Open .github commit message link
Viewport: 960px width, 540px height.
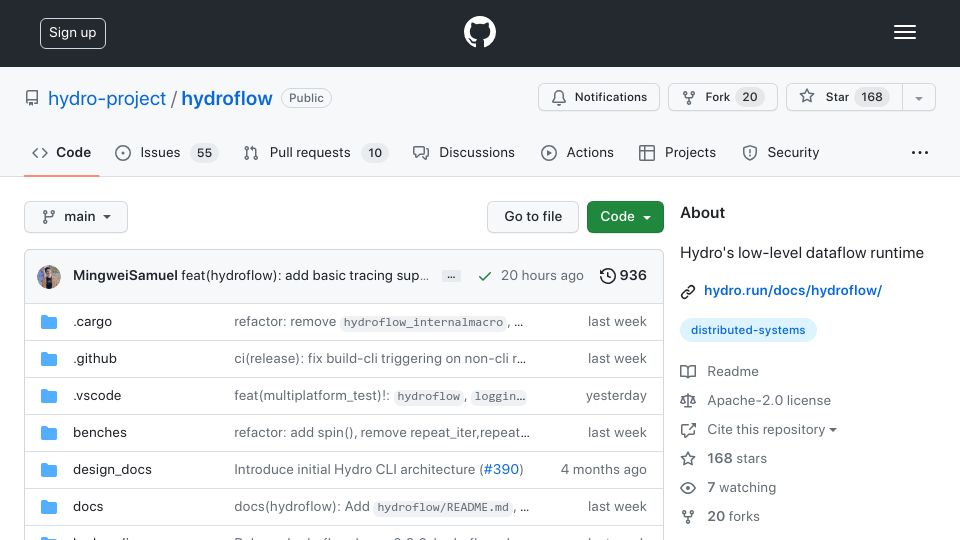tap(380, 359)
